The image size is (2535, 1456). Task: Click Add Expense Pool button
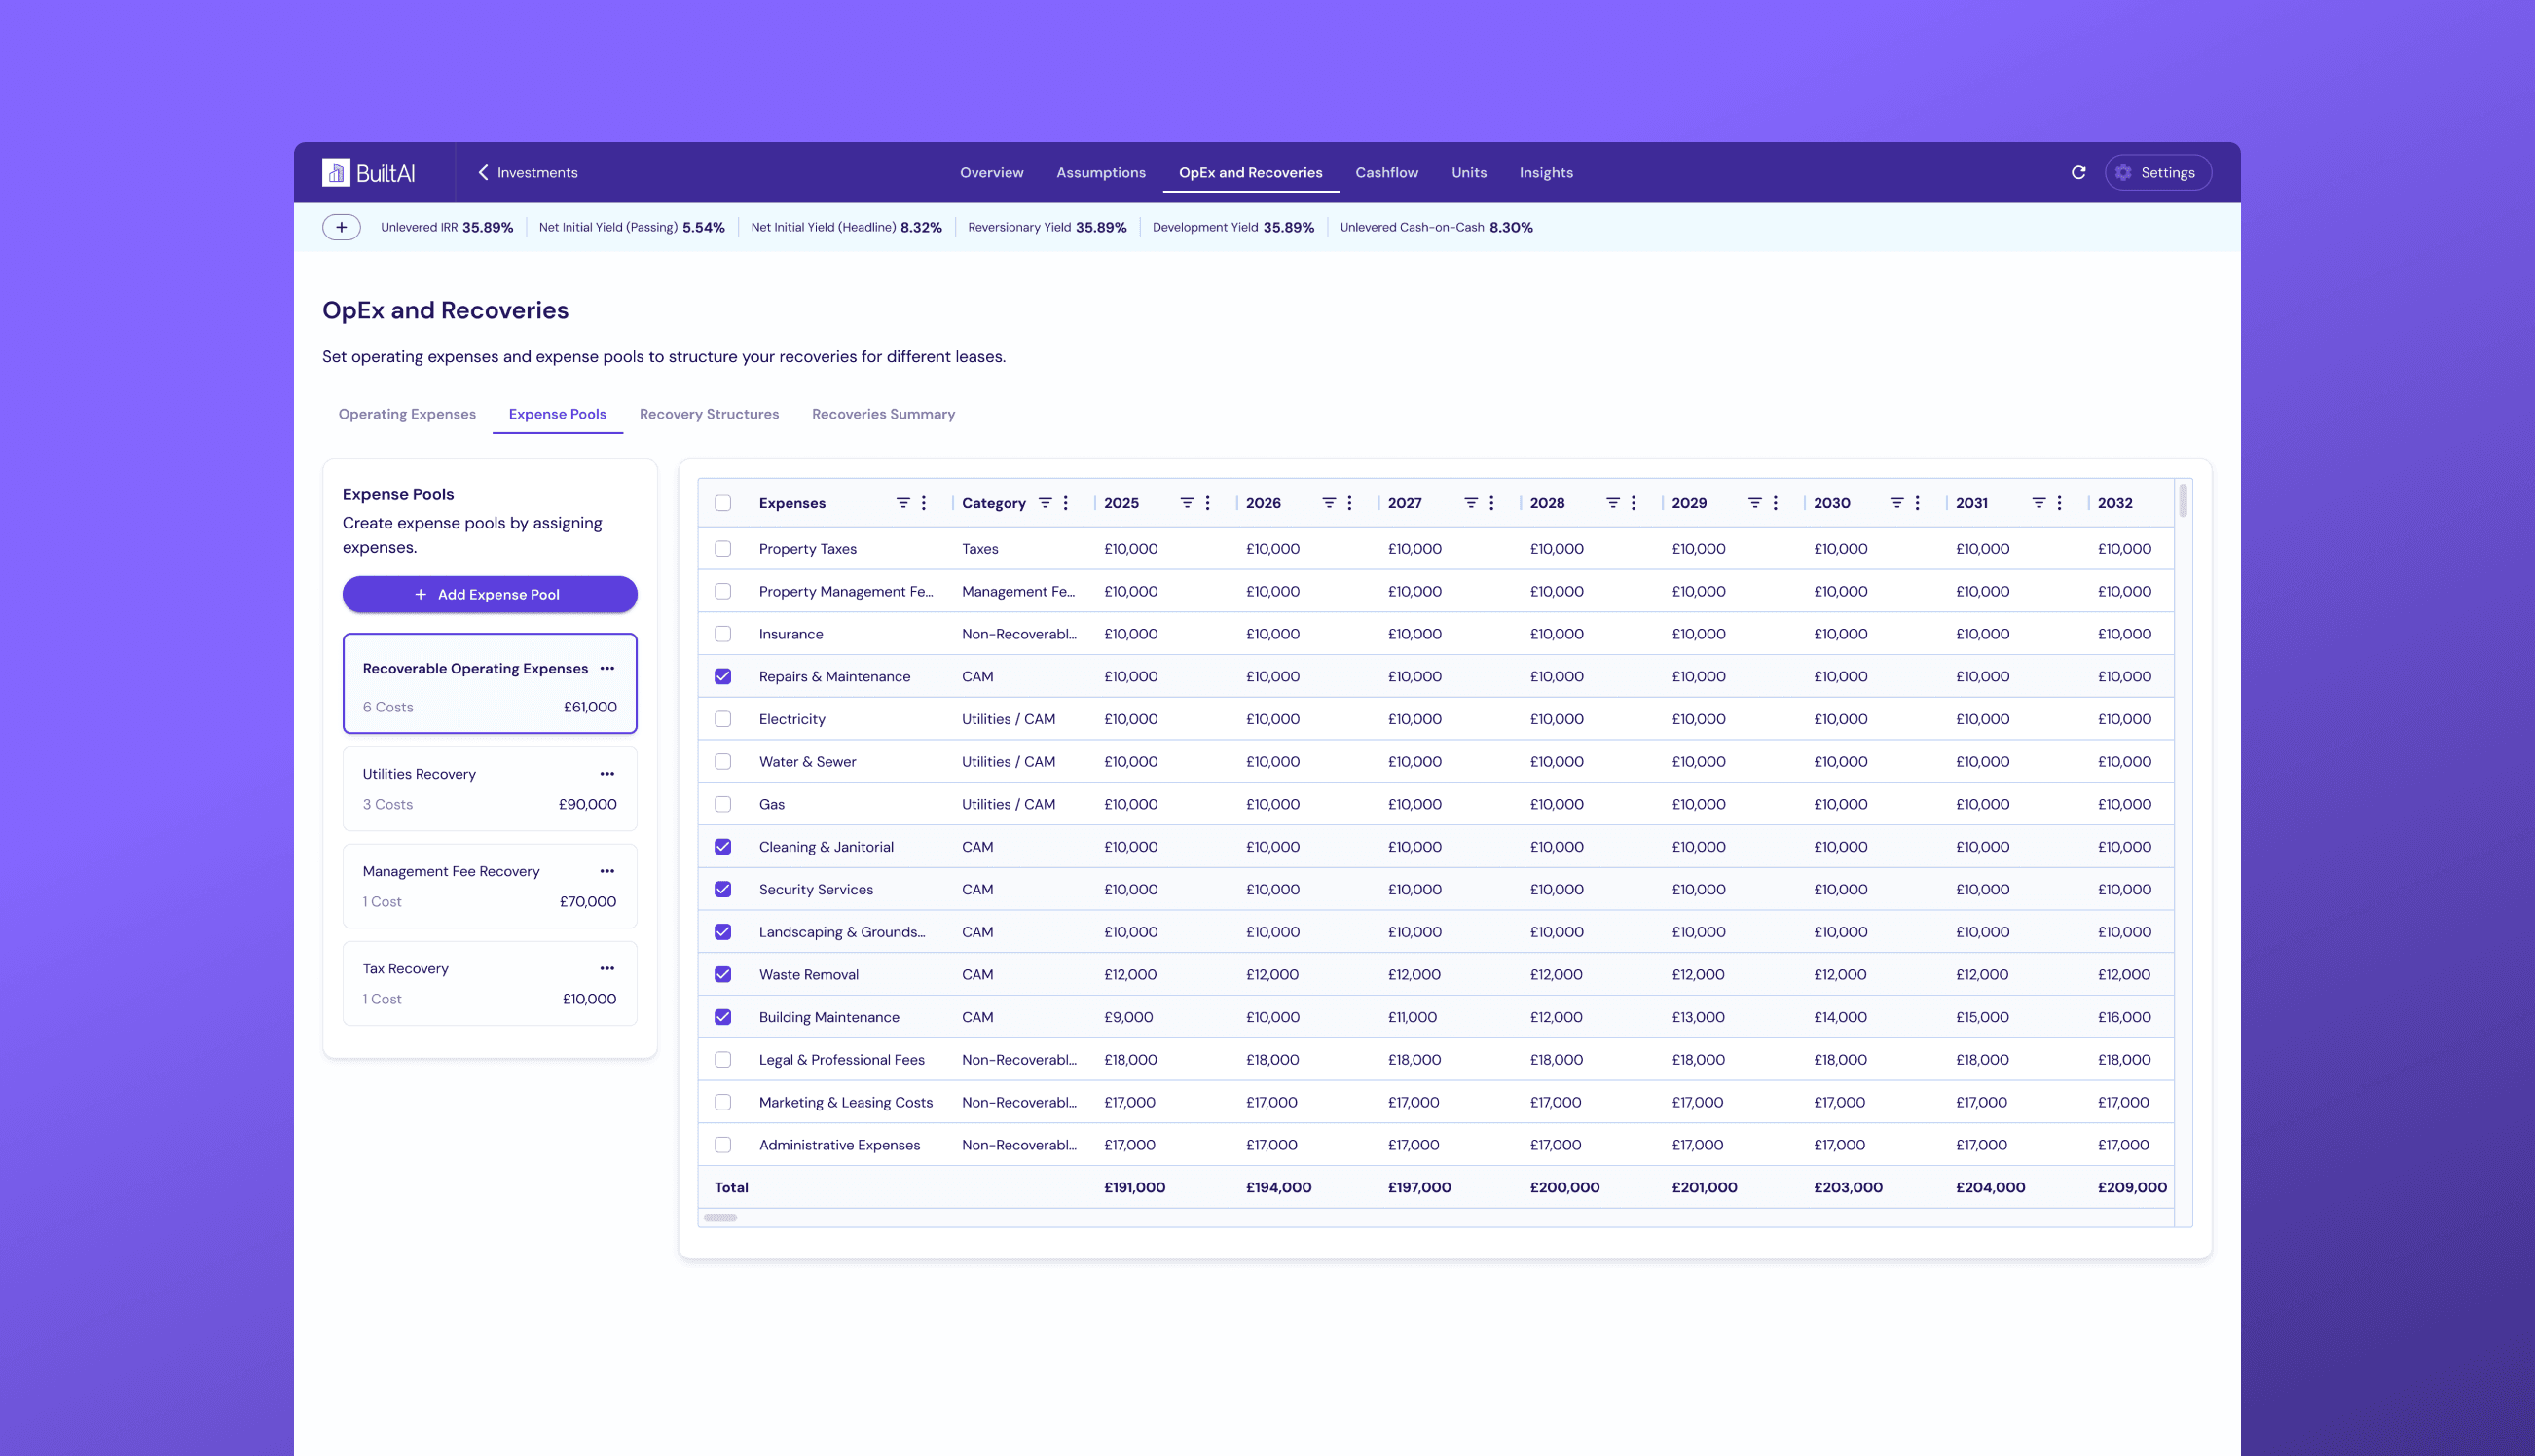click(x=489, y=594)
